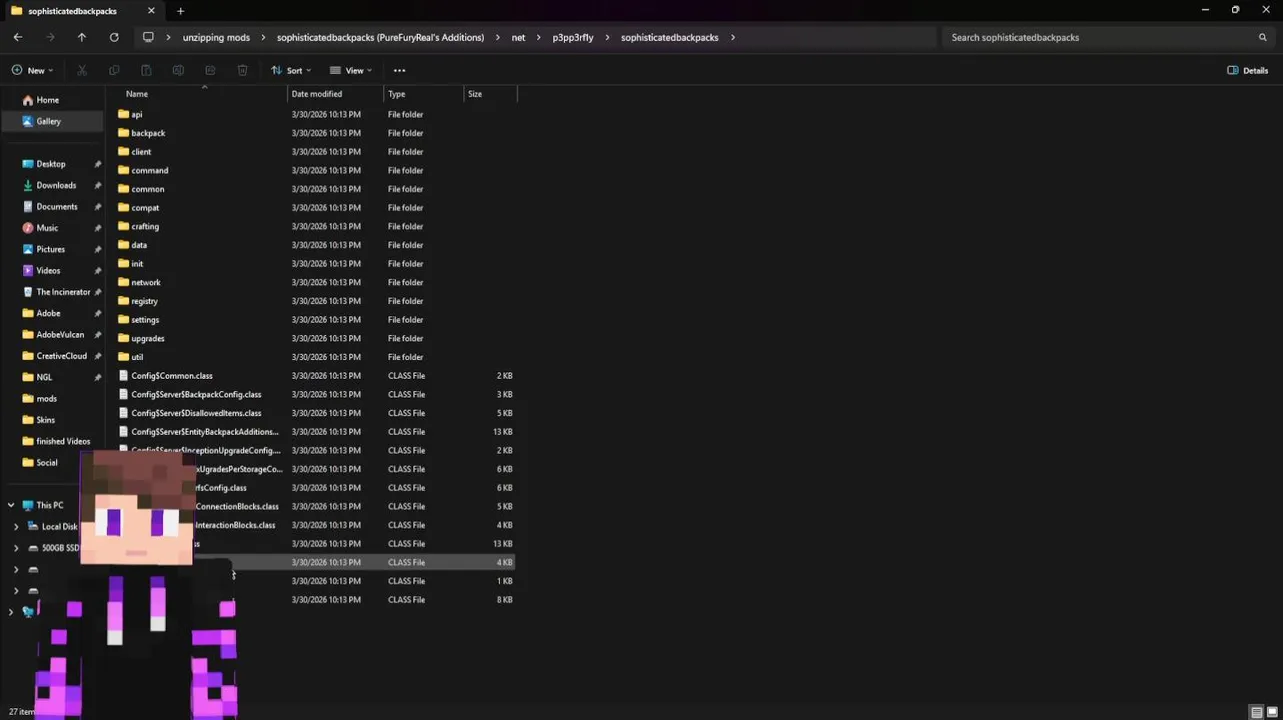
Task: Open Desktop quick access folder
Action: tap(51, 164)
